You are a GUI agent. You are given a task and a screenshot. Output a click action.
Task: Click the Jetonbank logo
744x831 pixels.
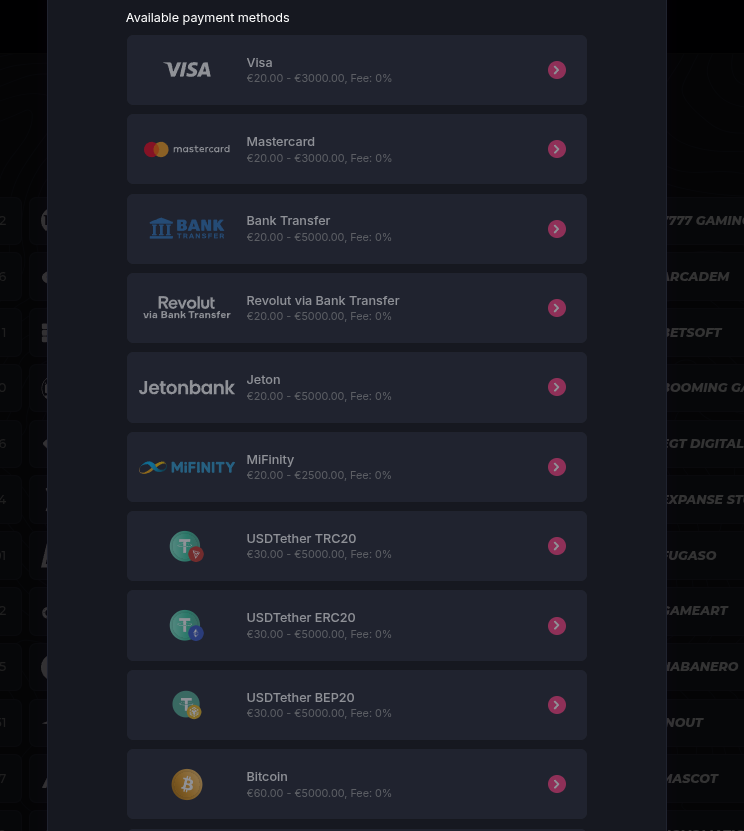187,387
